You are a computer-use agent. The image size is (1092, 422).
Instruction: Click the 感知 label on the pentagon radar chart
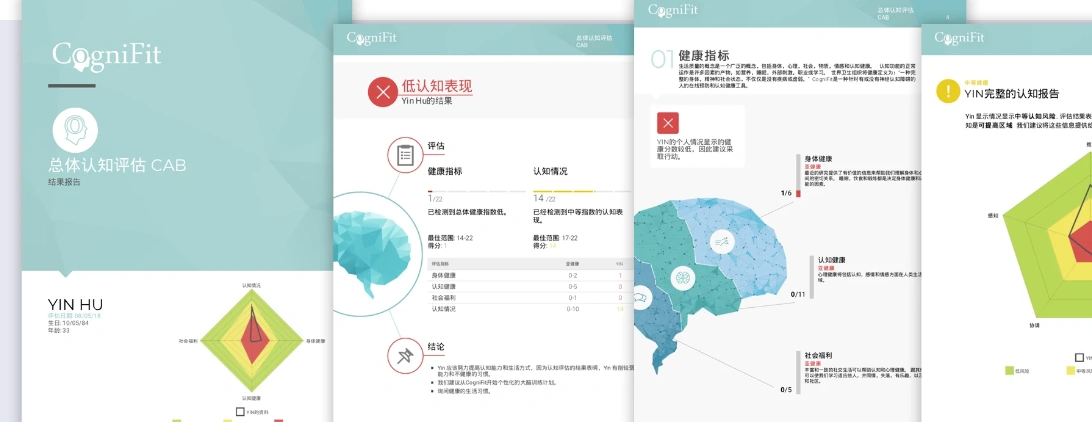[x=993, y=216]
